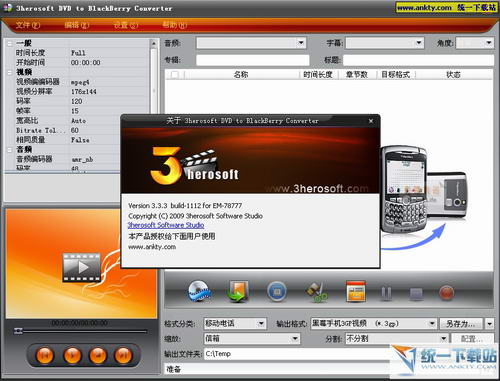Click the 章节数 column header
Screen dimensions: 500x381
click(357, 75)
